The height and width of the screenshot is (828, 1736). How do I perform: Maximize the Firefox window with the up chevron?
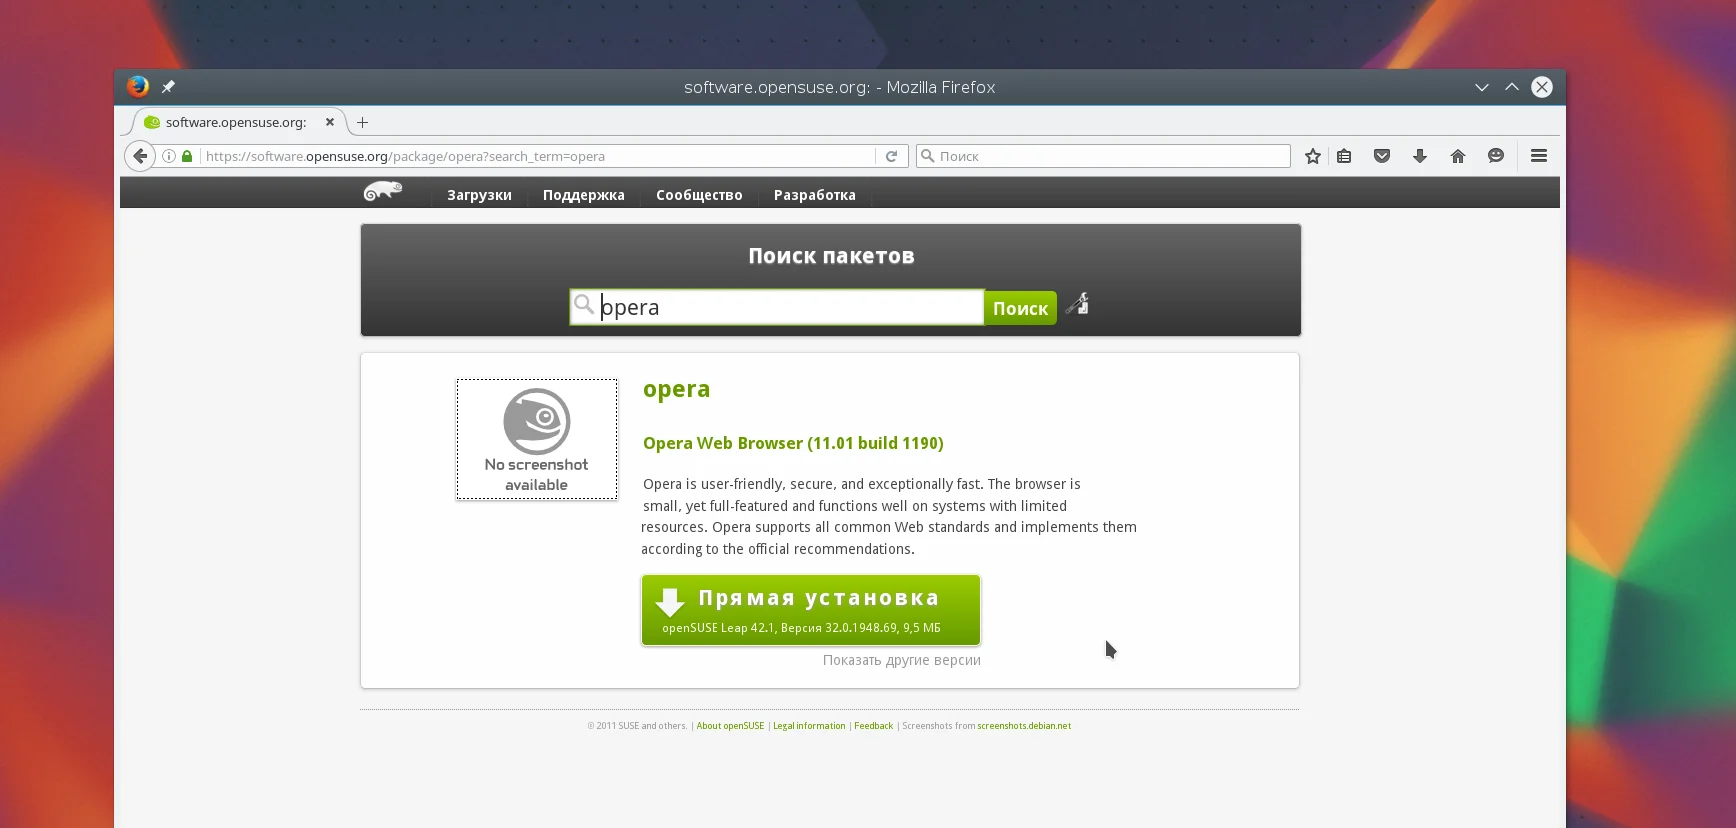click(1512, 87)
